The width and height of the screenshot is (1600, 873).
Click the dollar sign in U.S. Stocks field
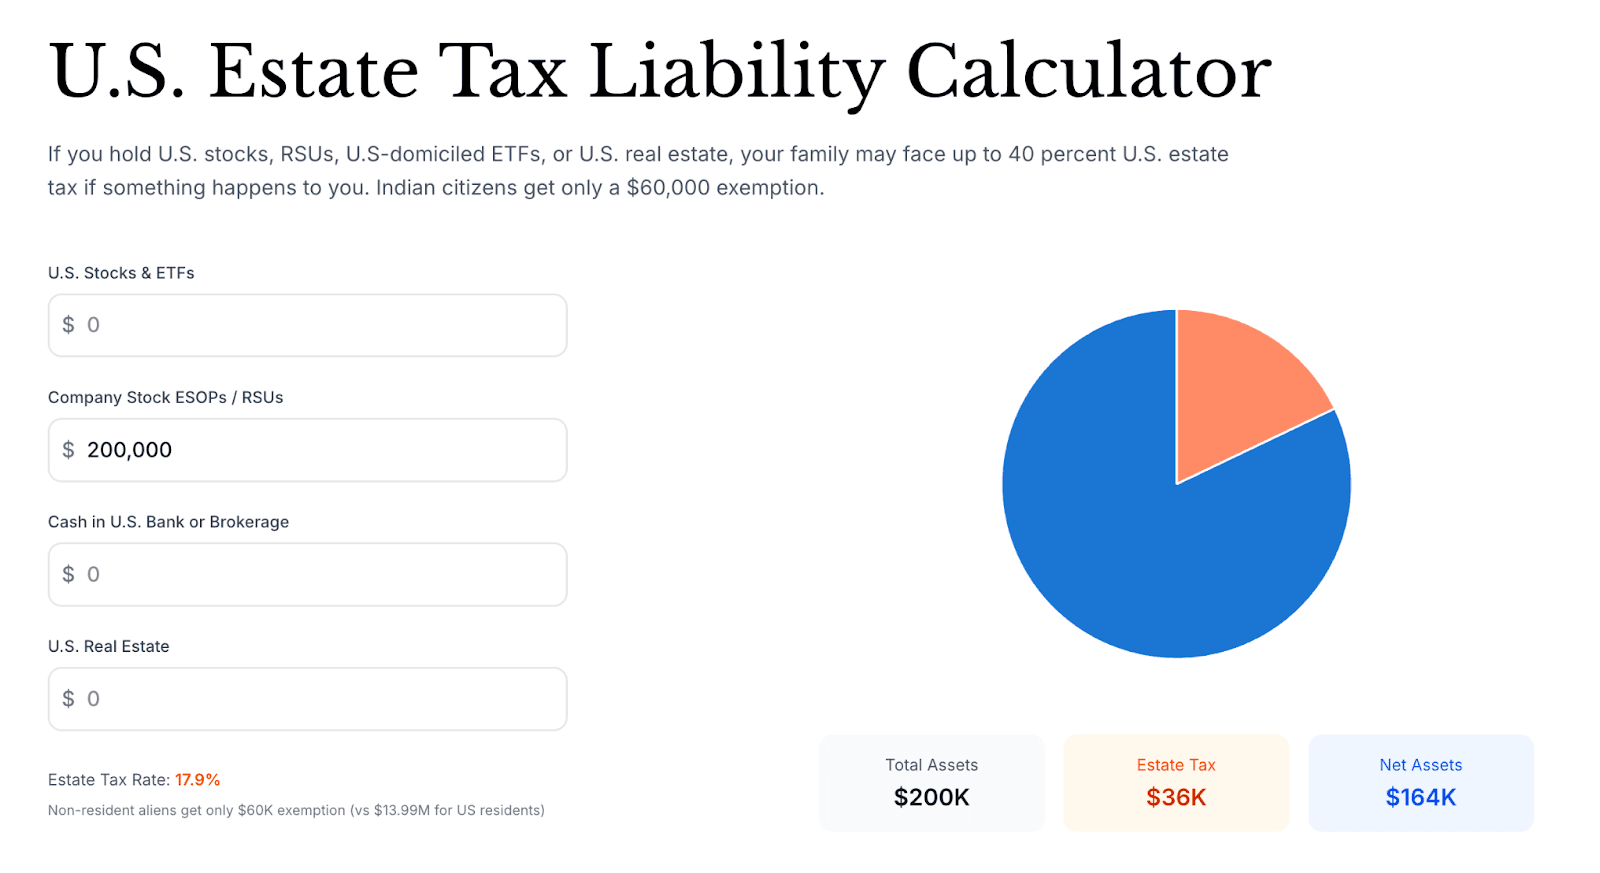coord(68,325)
